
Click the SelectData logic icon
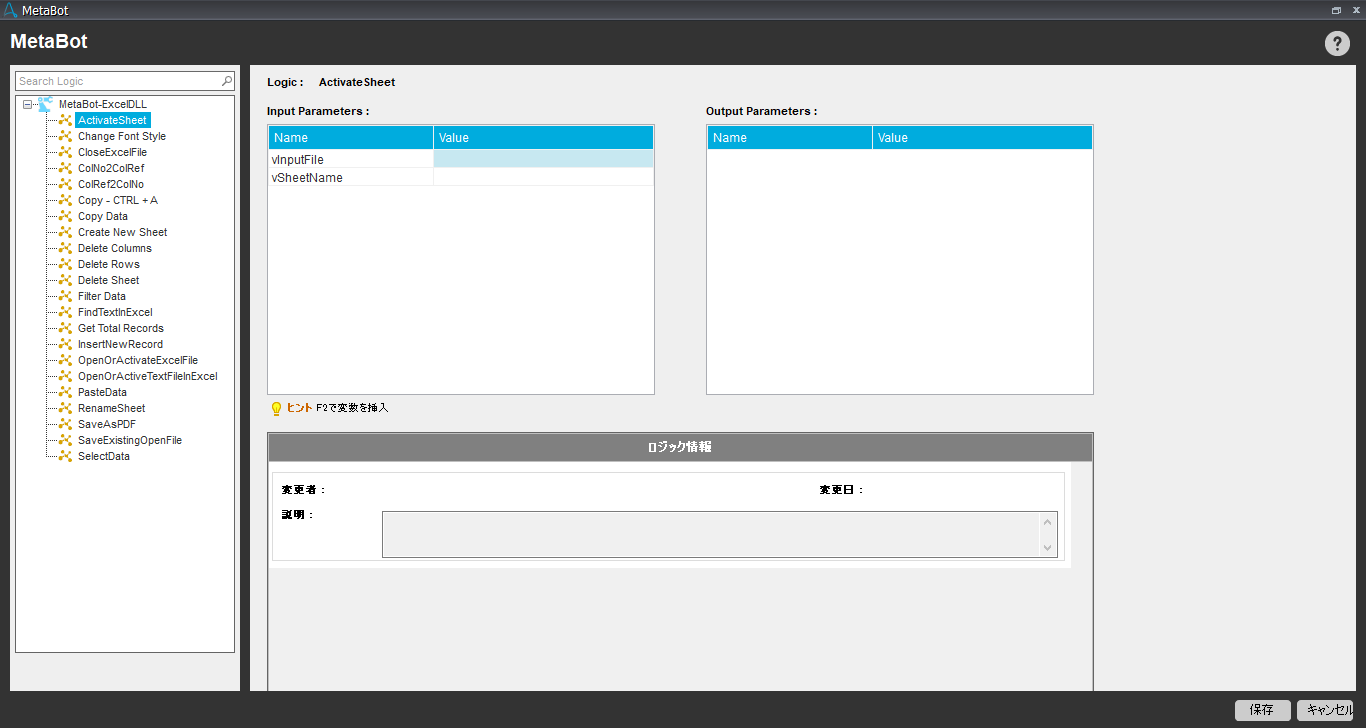pyautogui.click(x=65, y=456)
